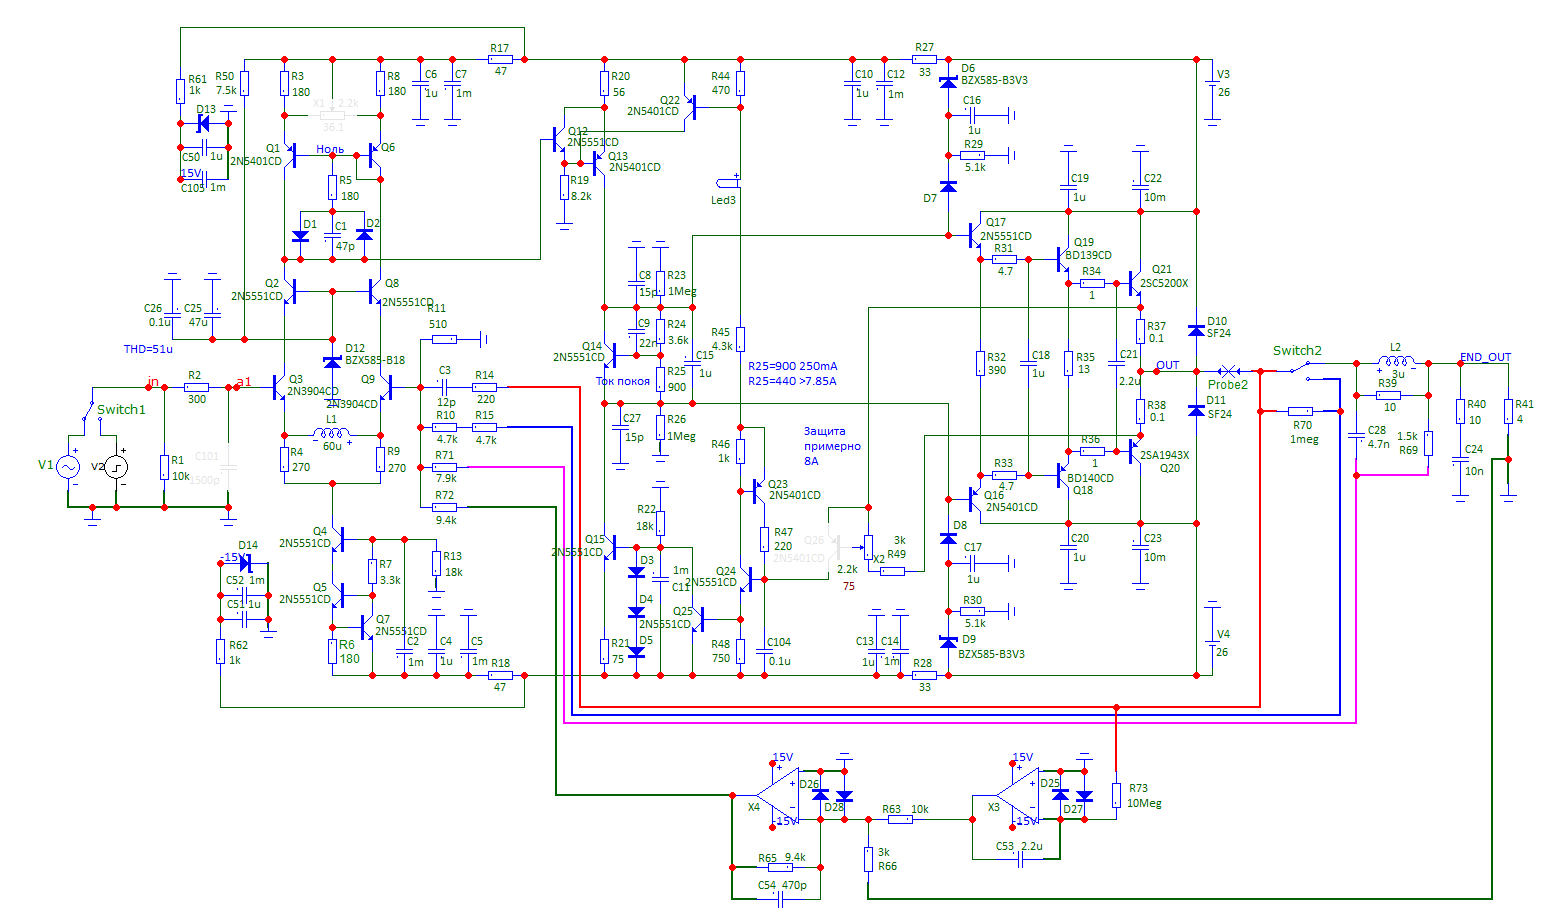1568x915 pixels.
Task: Select the R27 33 resistor
Action: (x=924, y=59)
